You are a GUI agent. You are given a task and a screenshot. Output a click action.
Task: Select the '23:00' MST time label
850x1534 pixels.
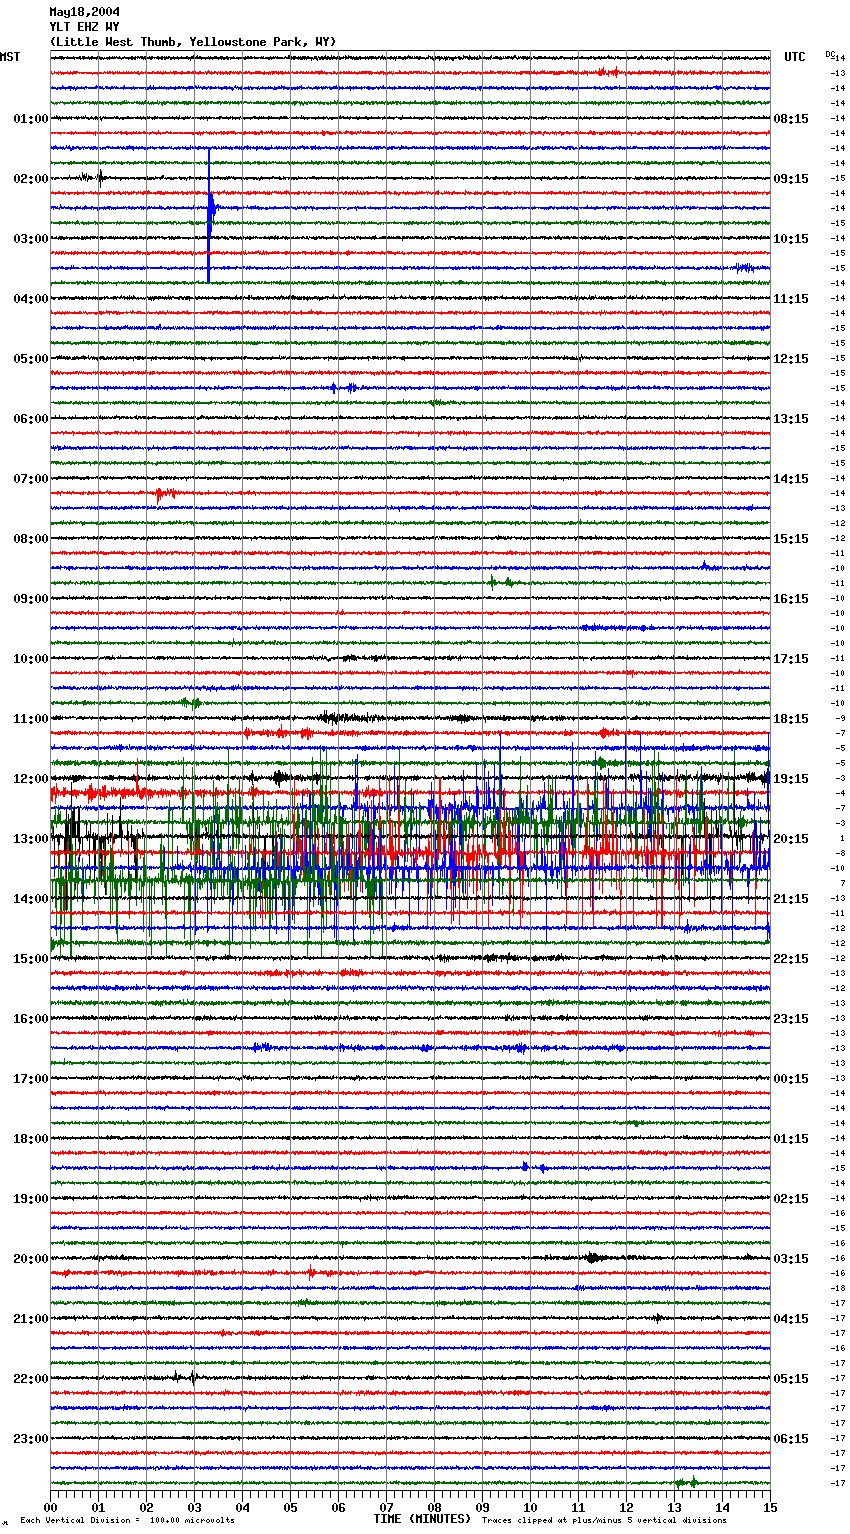(31, 1439)
